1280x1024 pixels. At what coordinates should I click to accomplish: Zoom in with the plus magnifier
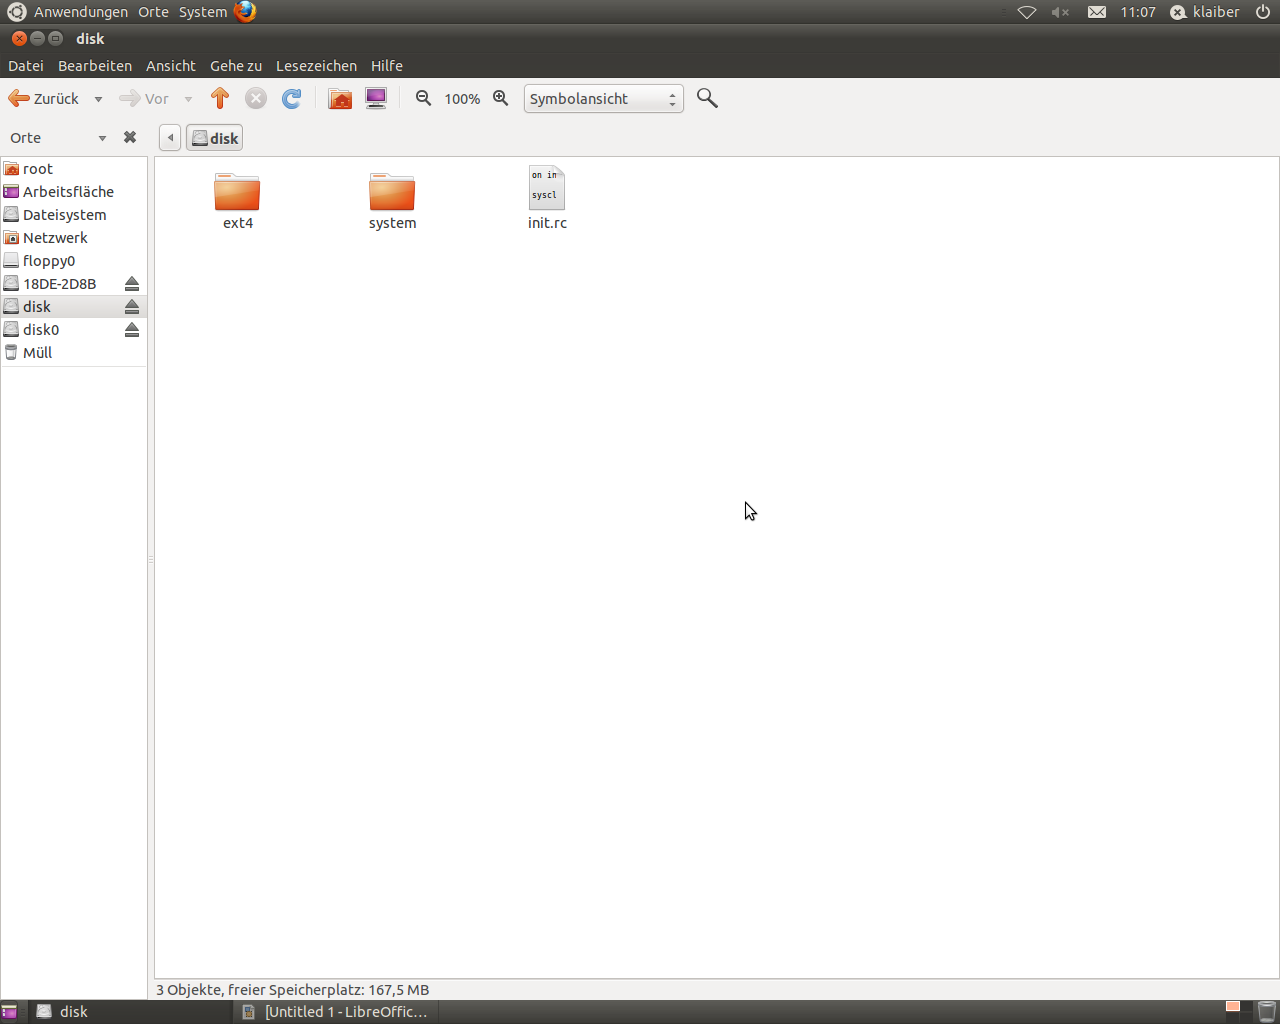[x=501, y=98]
